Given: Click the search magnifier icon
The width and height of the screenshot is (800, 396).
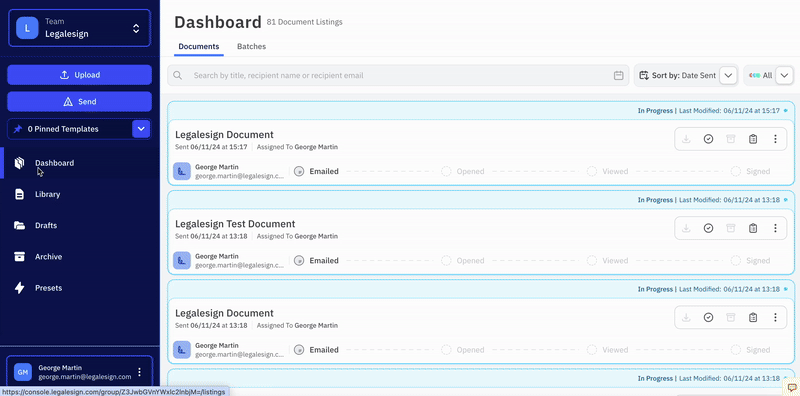Looking at the screenshot, I should tap(178, 76).
